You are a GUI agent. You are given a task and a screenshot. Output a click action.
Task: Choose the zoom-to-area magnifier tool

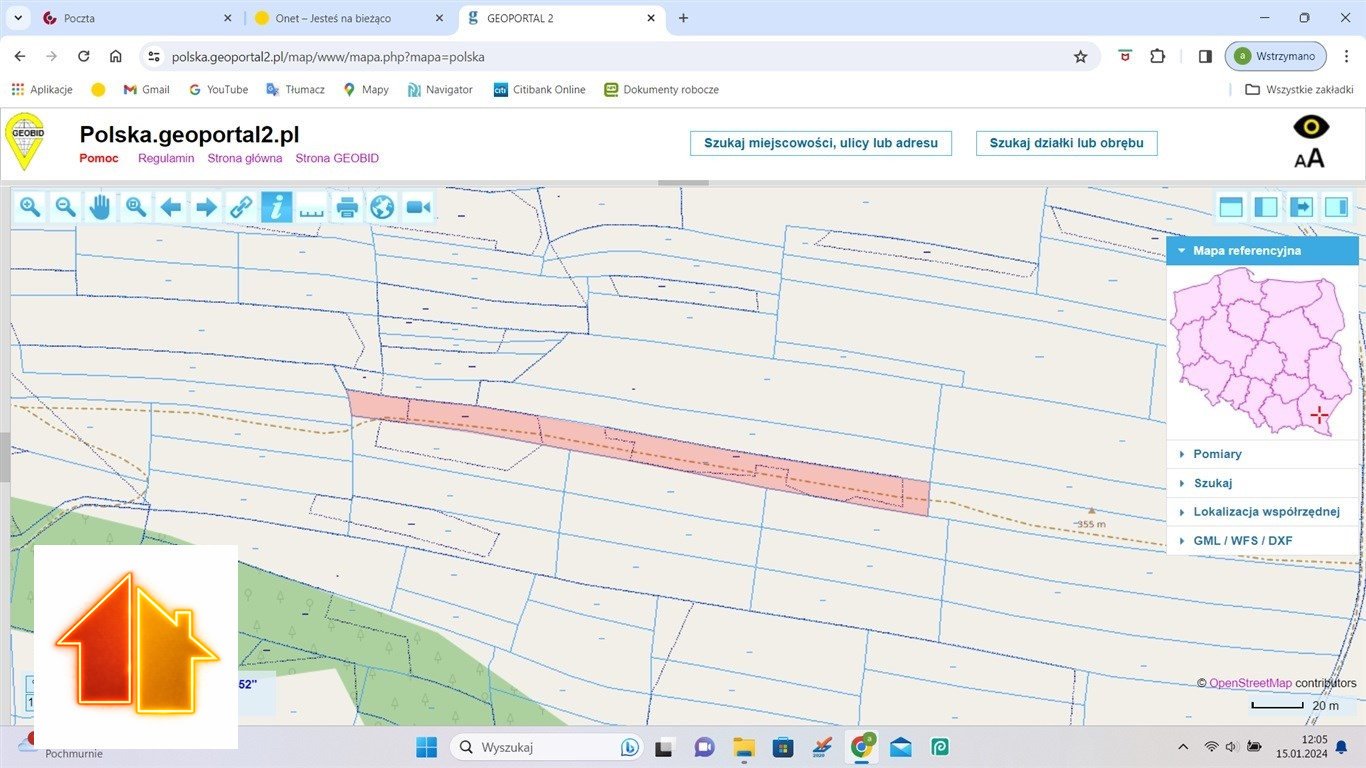coord(136,207)
